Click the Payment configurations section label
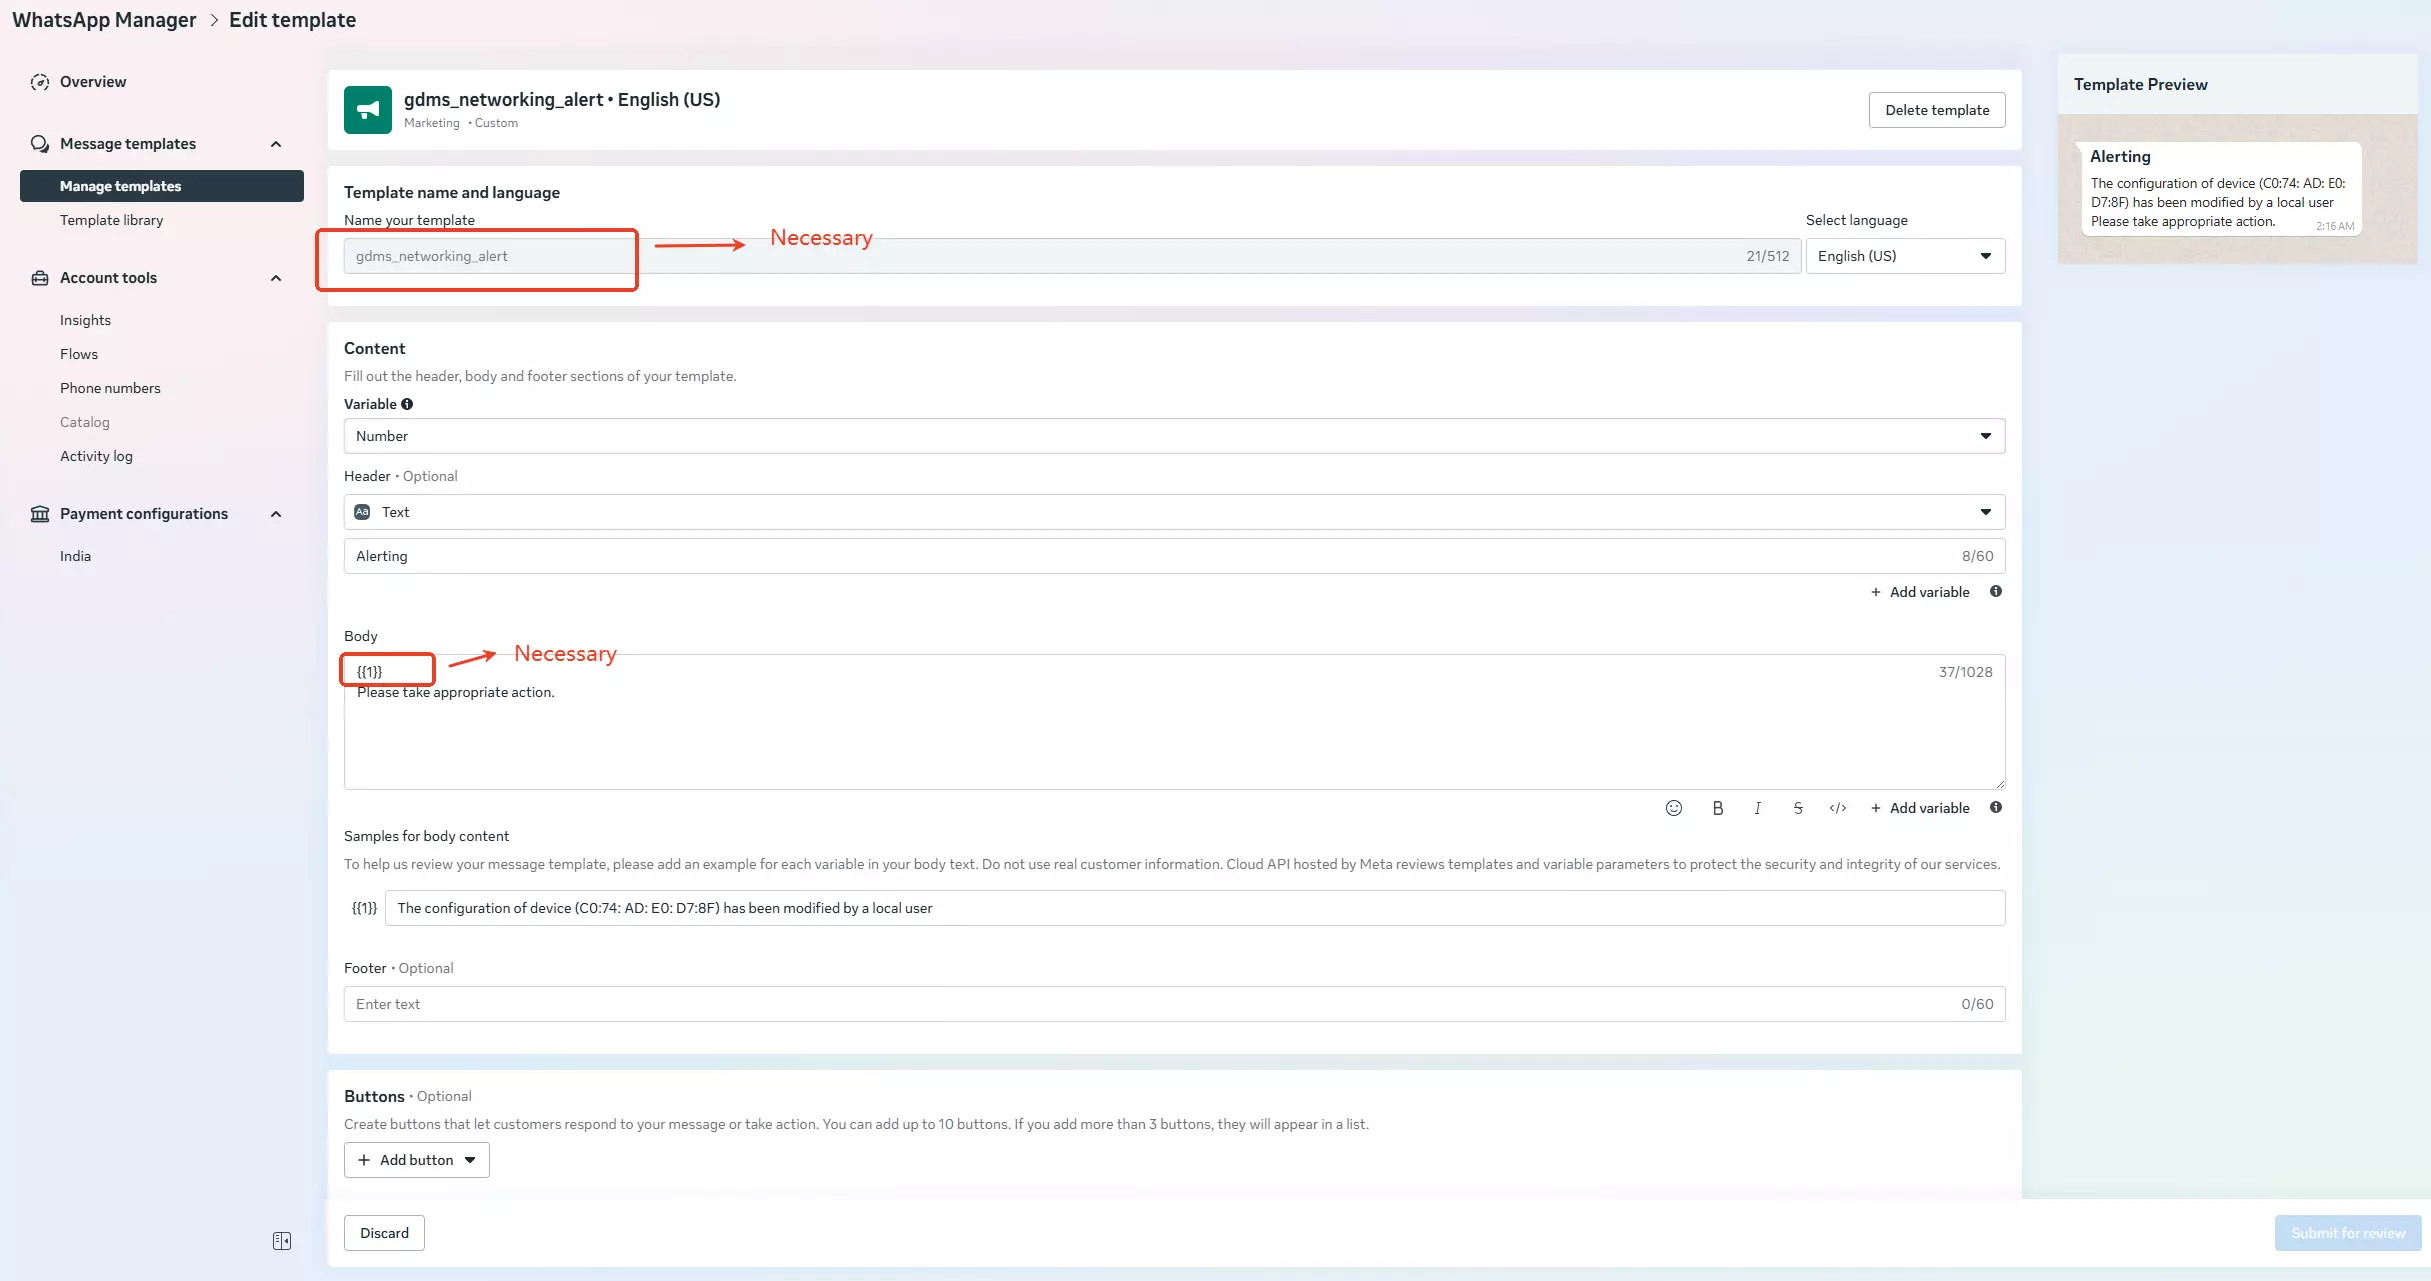 [x=144, y=514]
